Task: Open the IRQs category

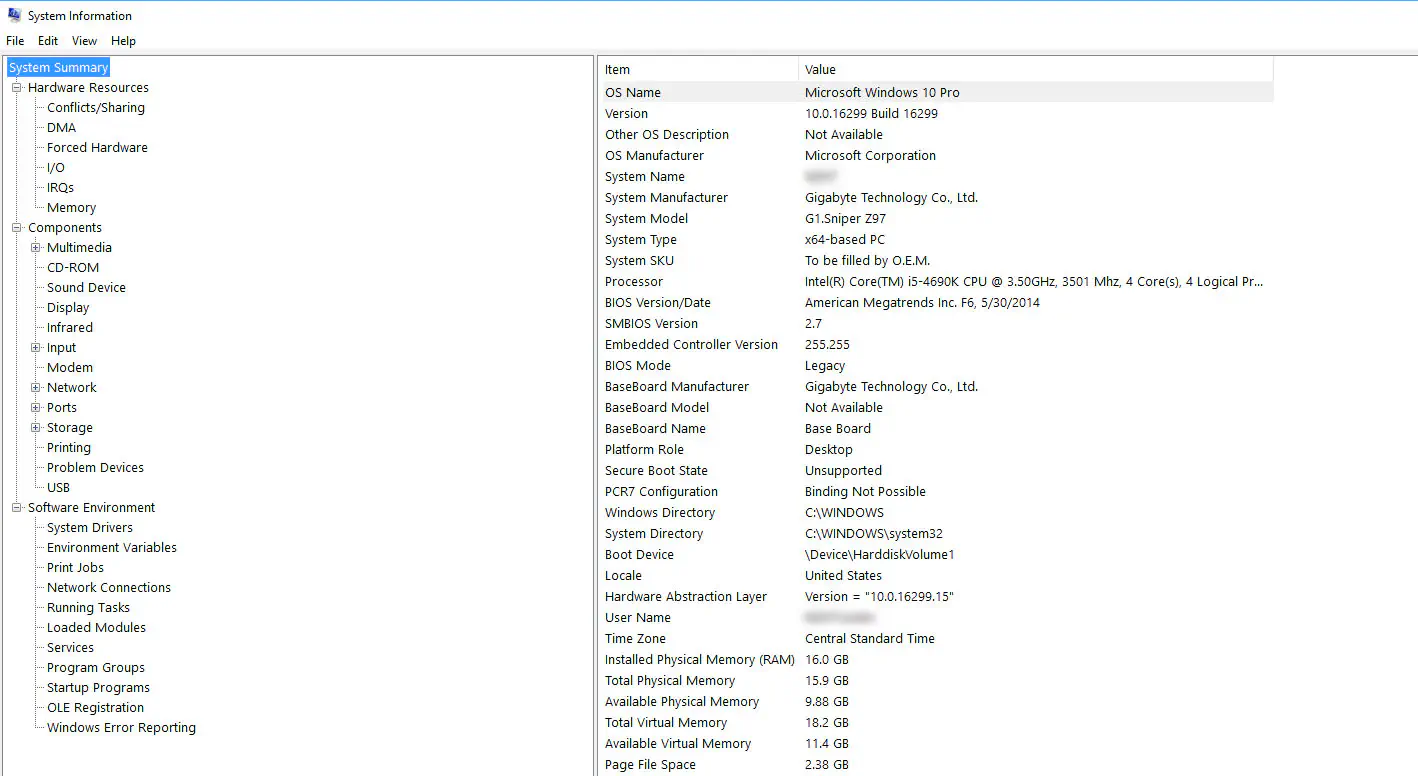Action: pyautogui.click(x=60, y=187)
